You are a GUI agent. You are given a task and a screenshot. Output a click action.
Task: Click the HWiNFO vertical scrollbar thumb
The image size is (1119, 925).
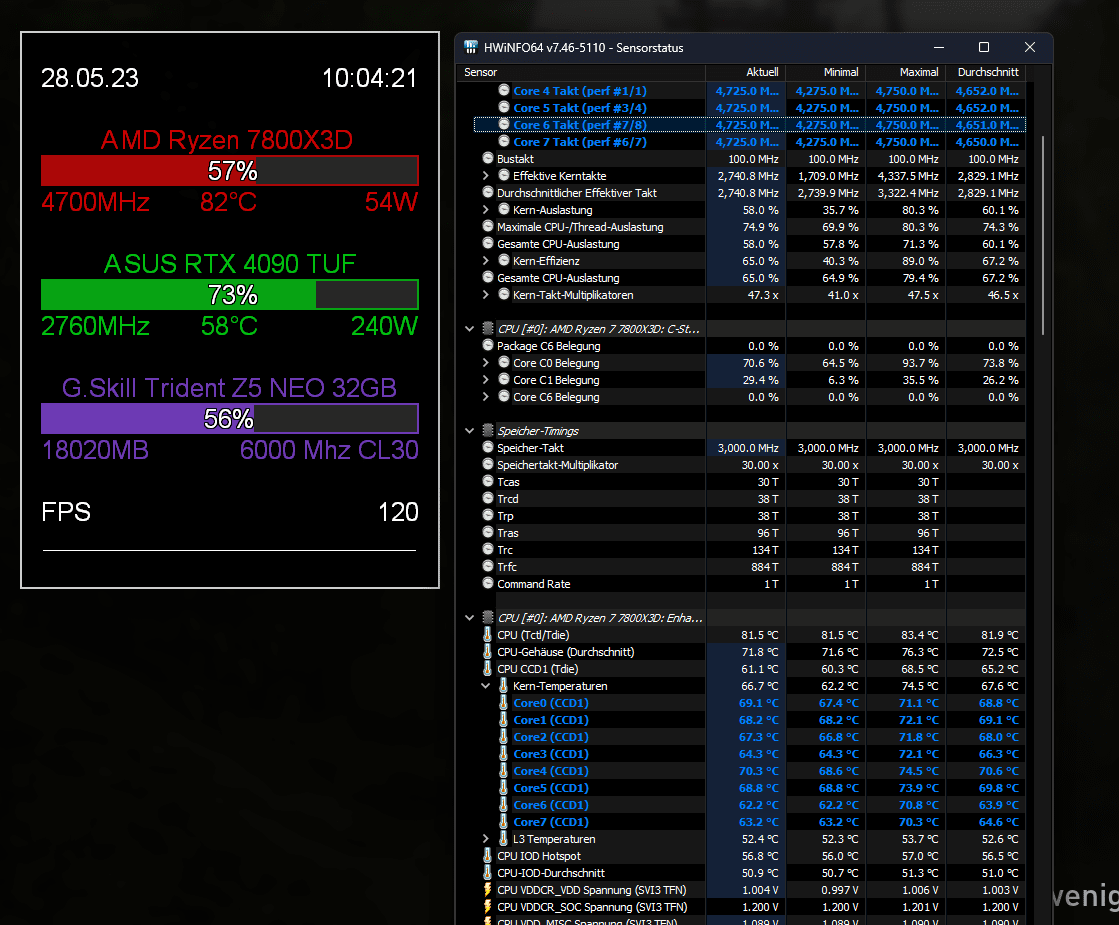coord(1043,236)
